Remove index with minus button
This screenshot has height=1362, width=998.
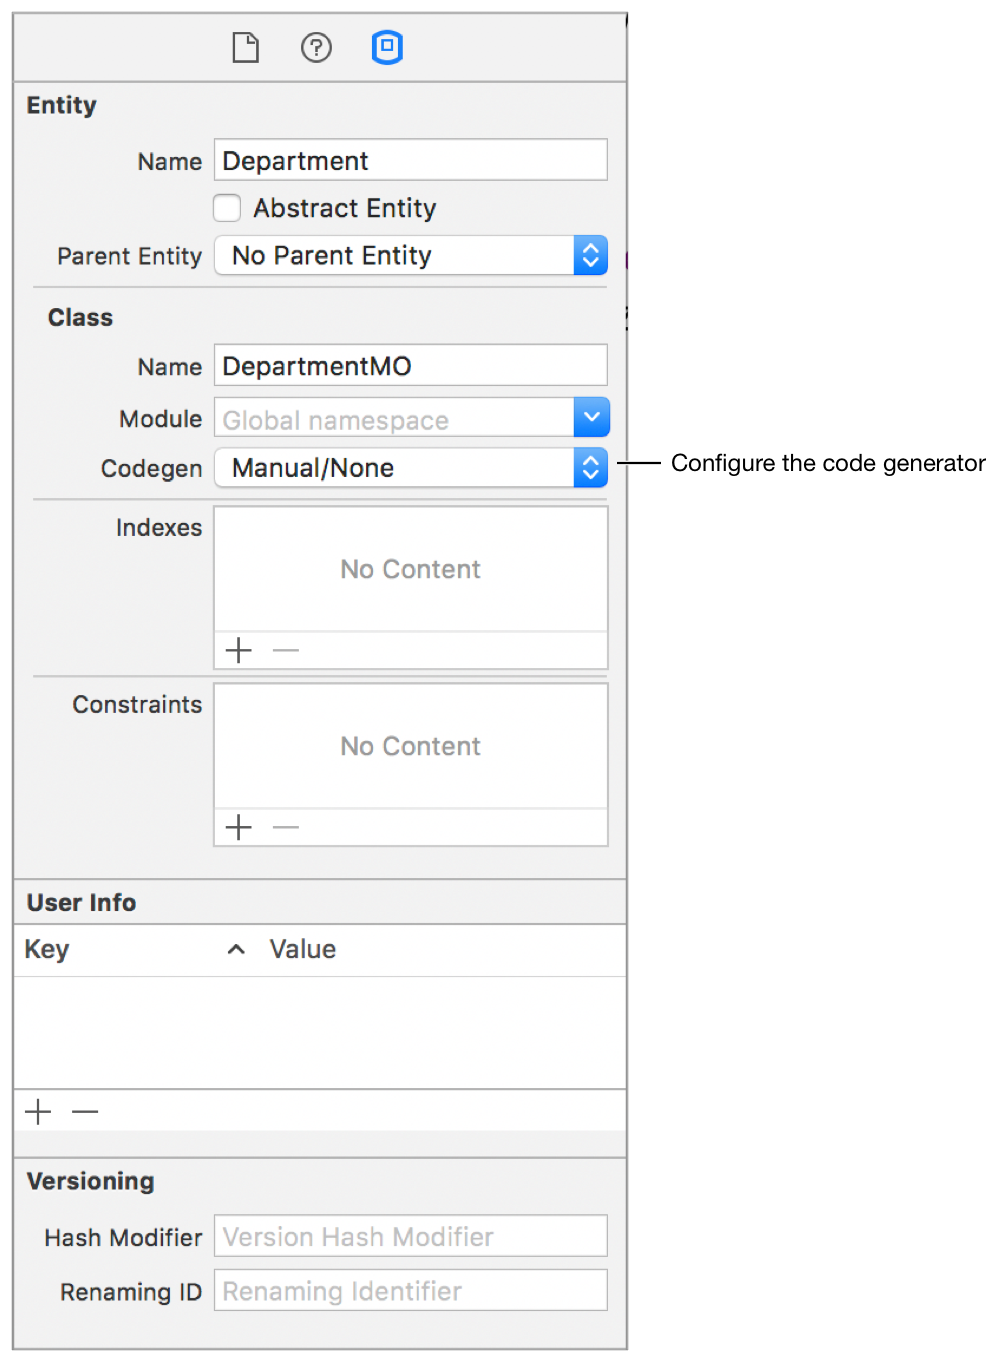[286, 651]
